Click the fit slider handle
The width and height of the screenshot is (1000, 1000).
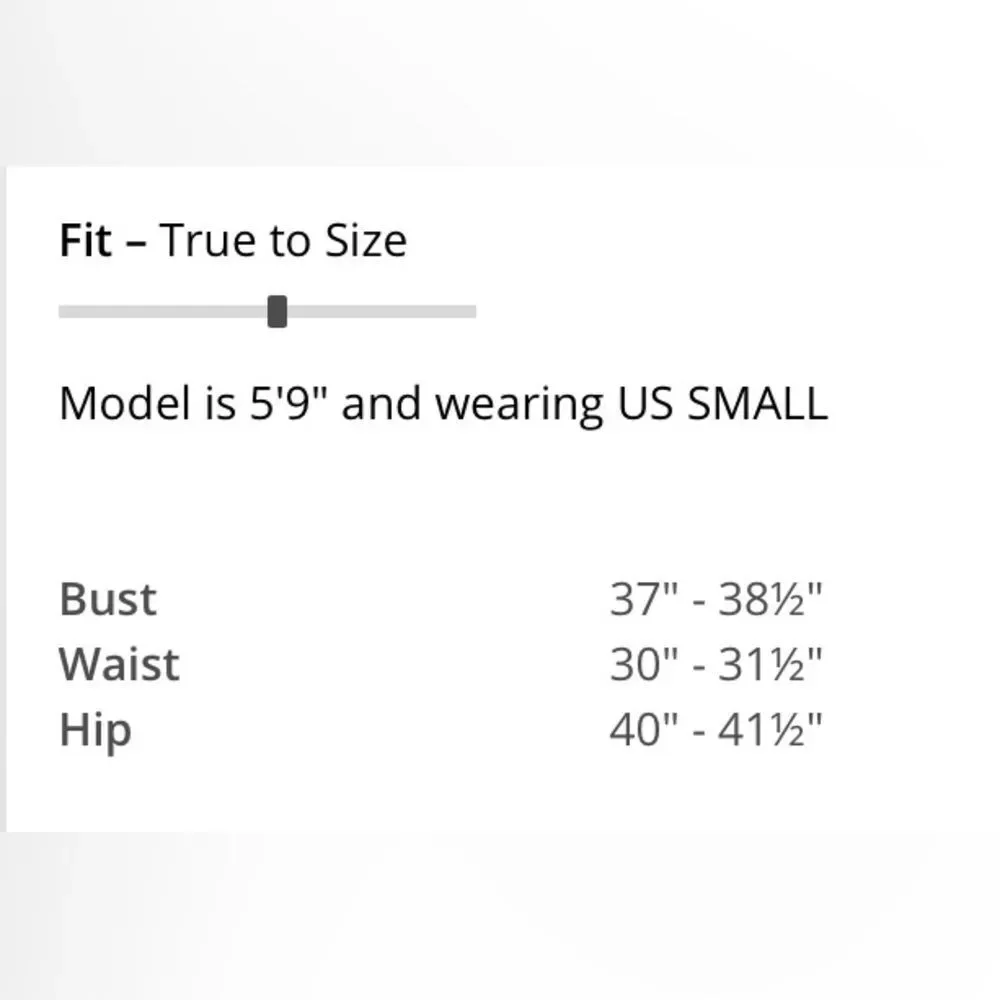[277, 311]
